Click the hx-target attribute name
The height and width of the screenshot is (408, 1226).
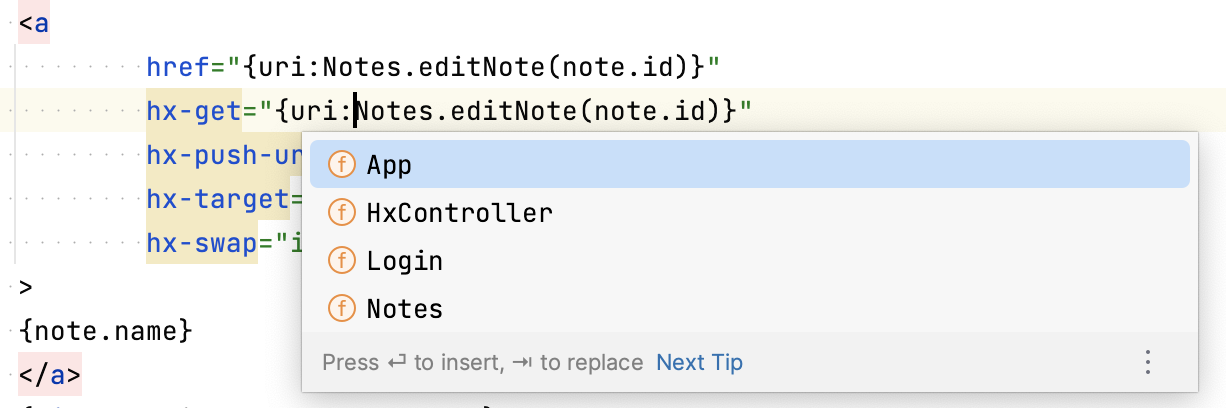217,200
